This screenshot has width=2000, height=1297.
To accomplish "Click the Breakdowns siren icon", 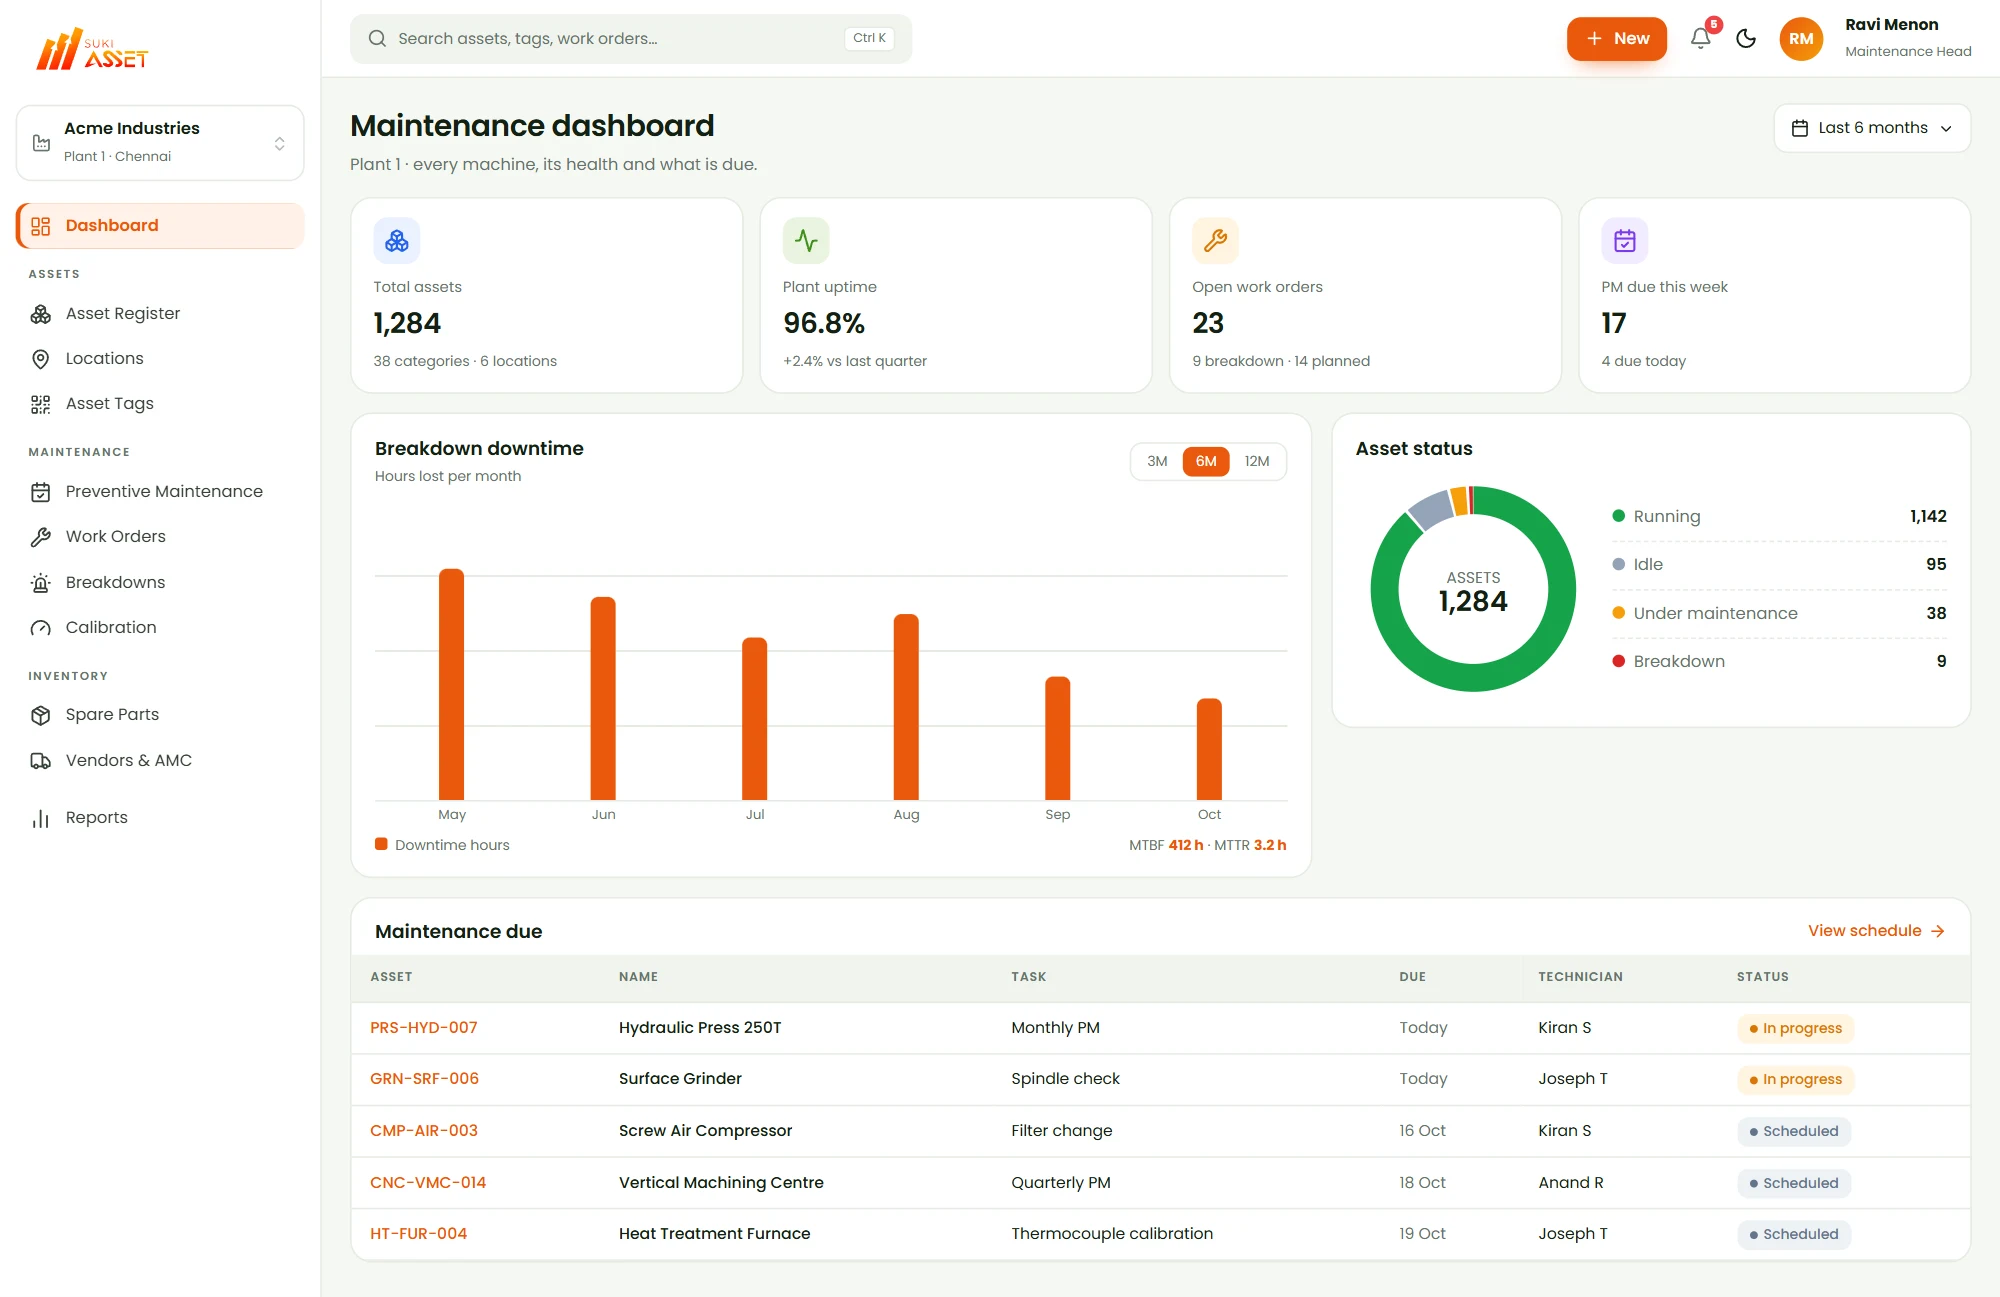I will pyautogui.click(x=41, y=583).
